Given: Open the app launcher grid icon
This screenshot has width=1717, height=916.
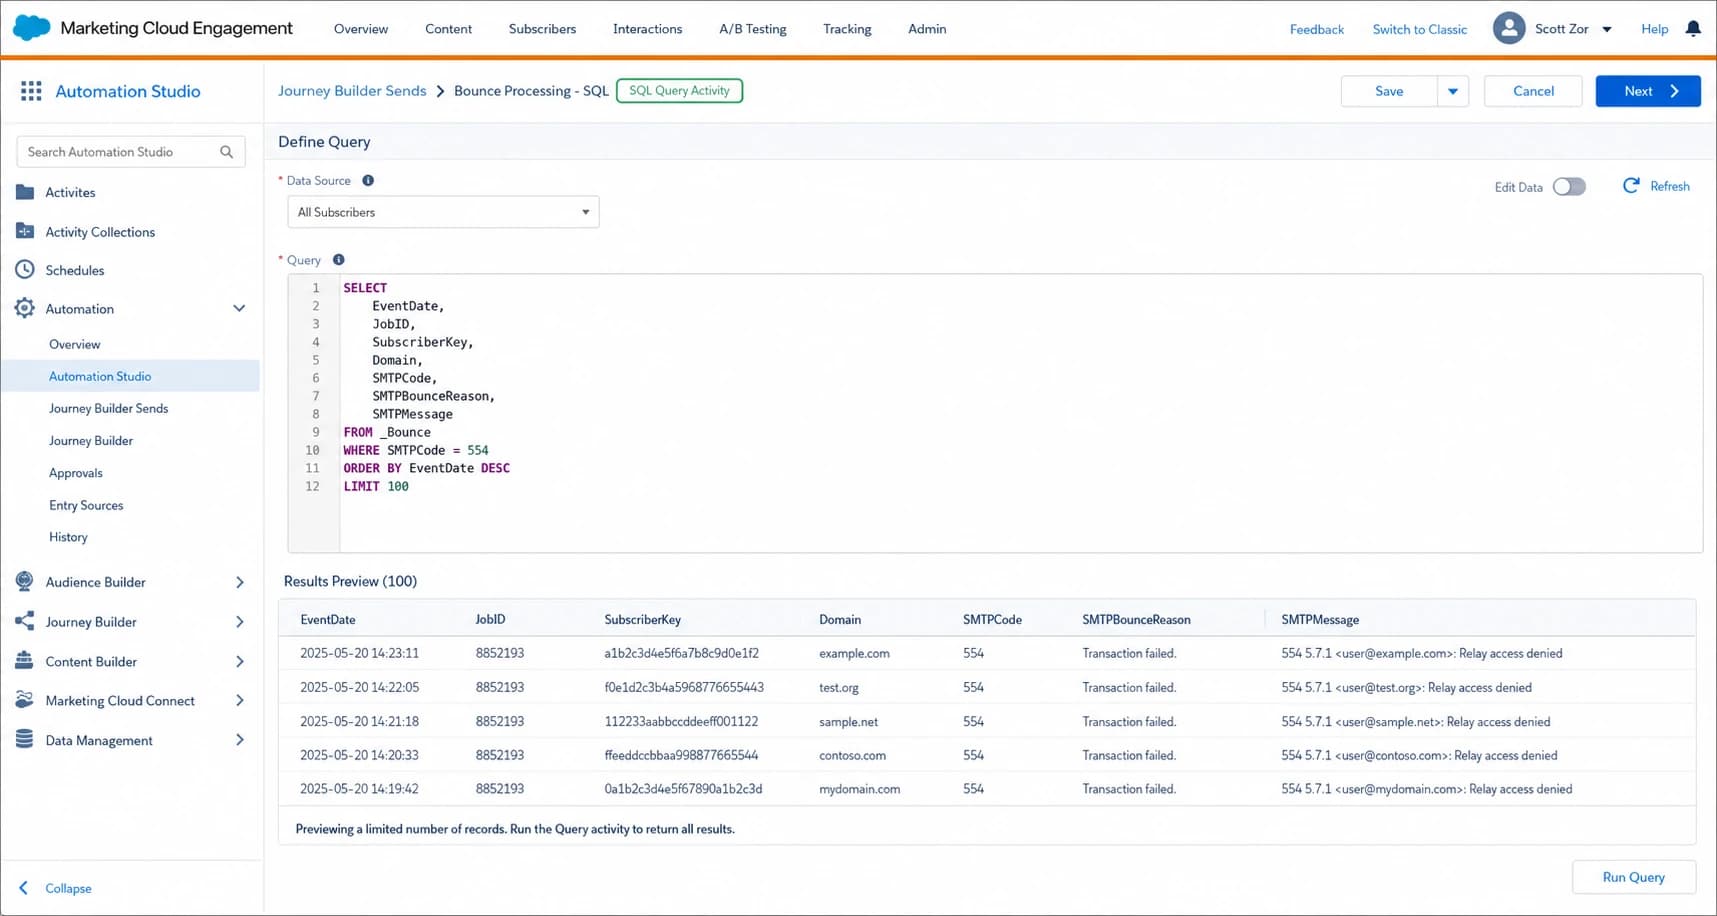Looking at the screenshot, I should 31,91.
